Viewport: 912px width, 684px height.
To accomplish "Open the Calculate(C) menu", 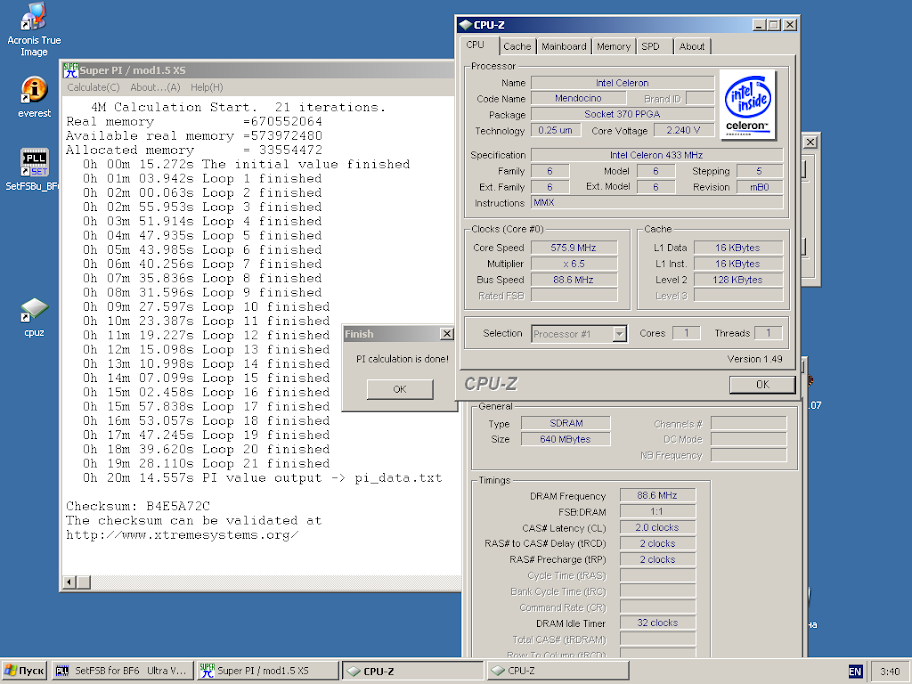I will pyautogui.click(x=93, y=87).
